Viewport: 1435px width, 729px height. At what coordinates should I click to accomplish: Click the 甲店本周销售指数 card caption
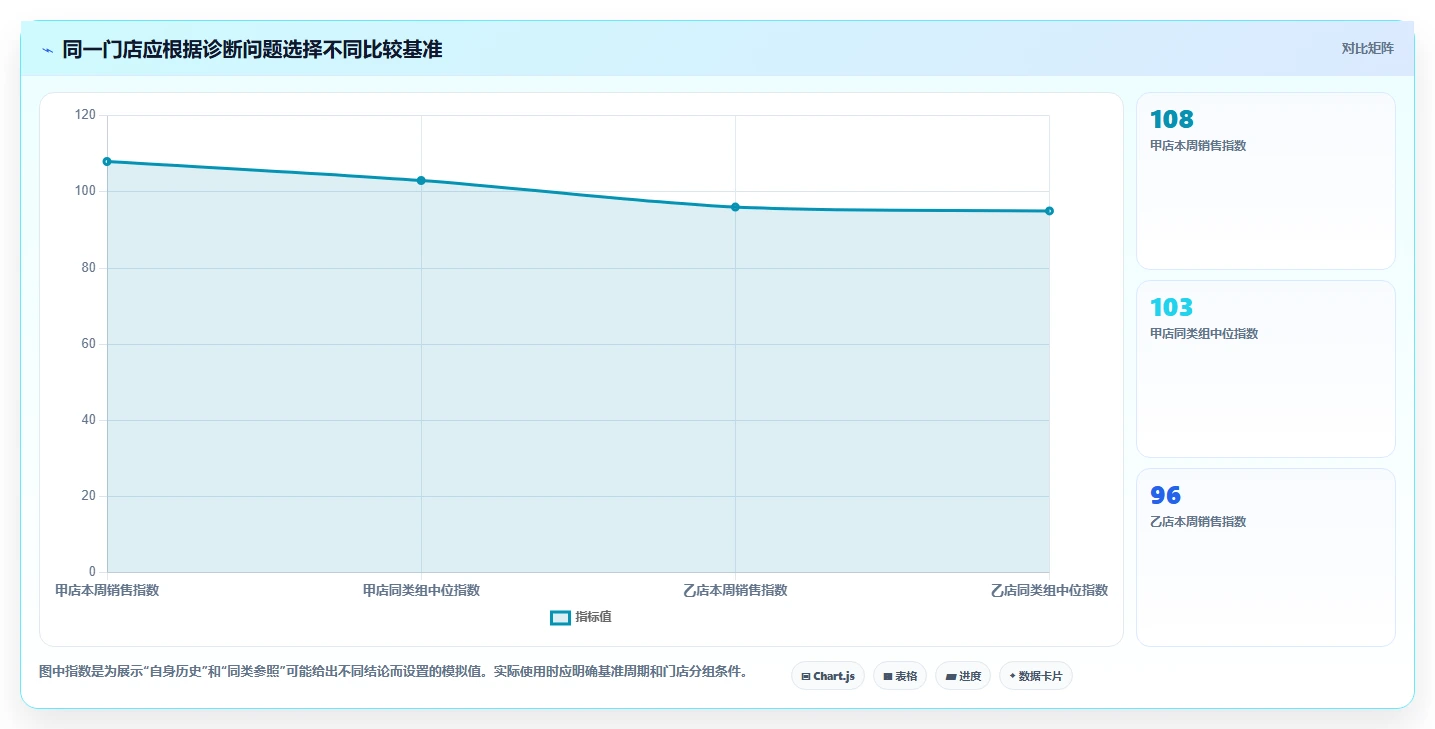[x=1198, y=146]
